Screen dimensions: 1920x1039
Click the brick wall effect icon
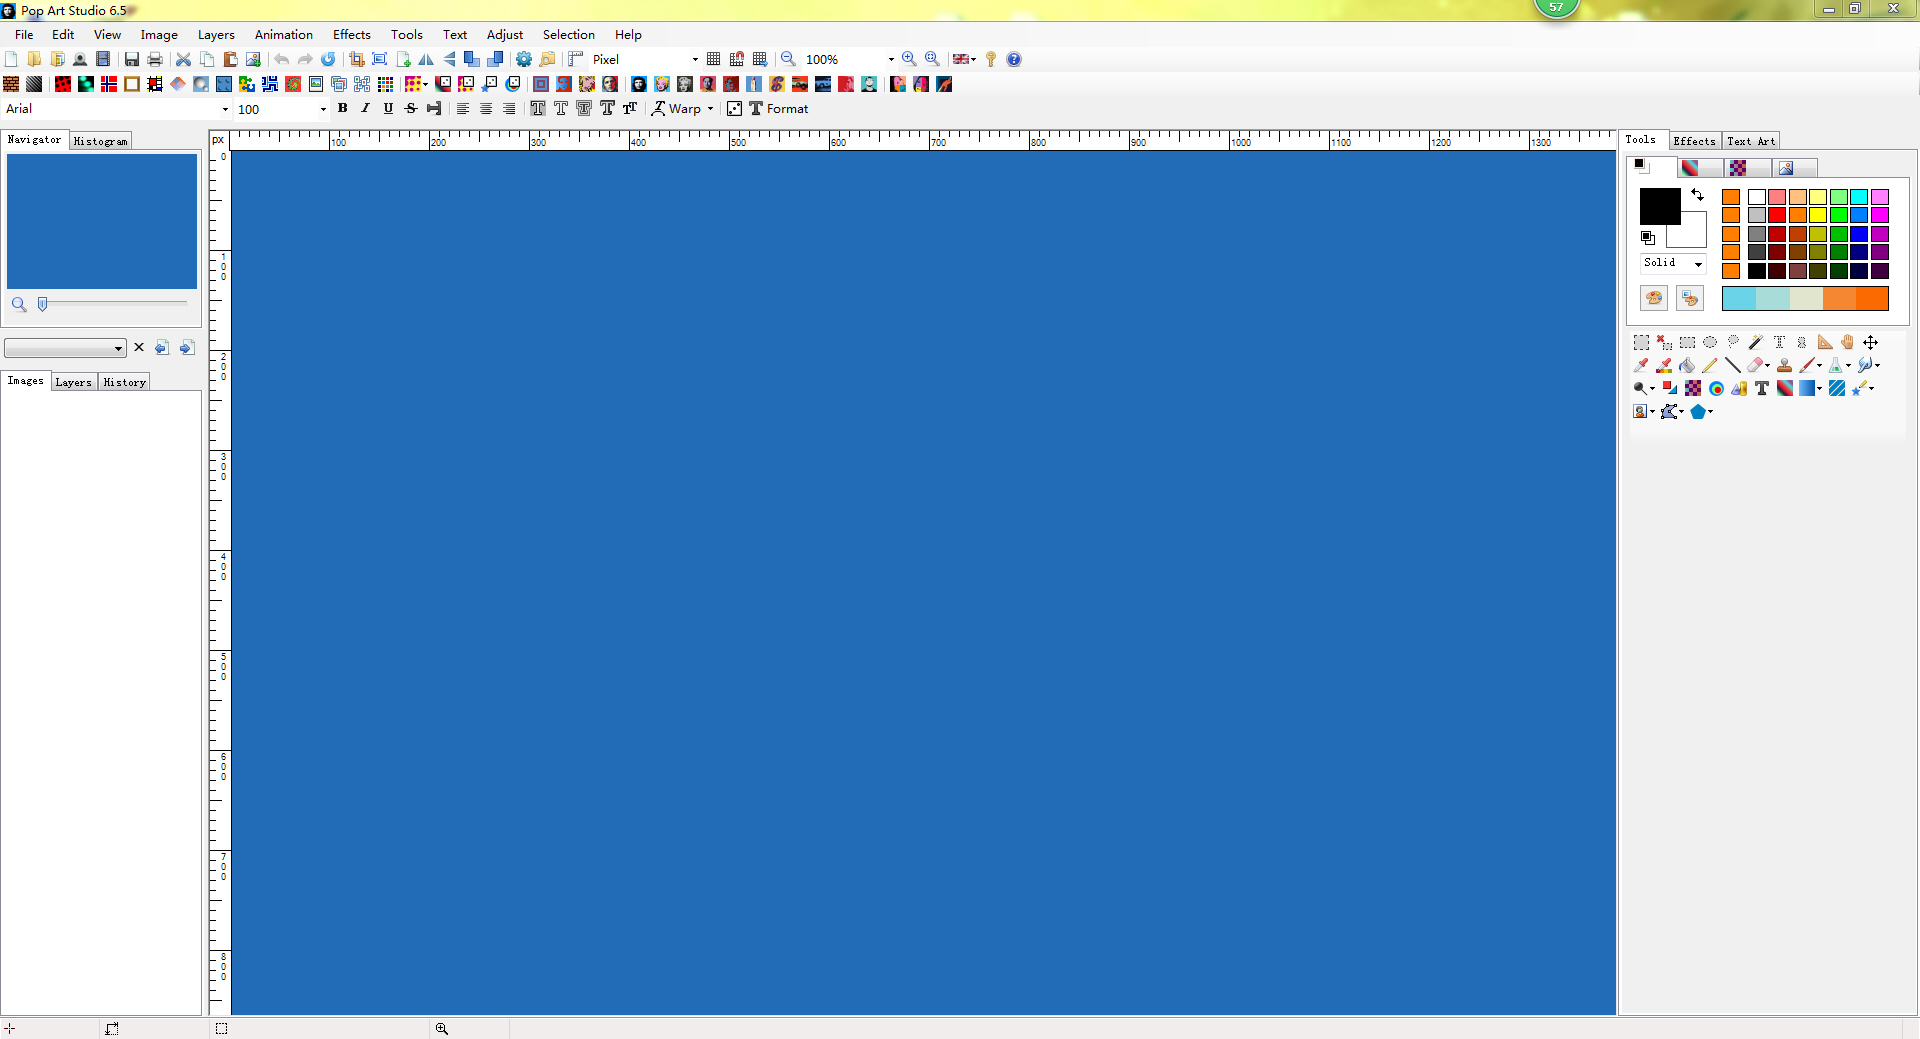[11, 84]
